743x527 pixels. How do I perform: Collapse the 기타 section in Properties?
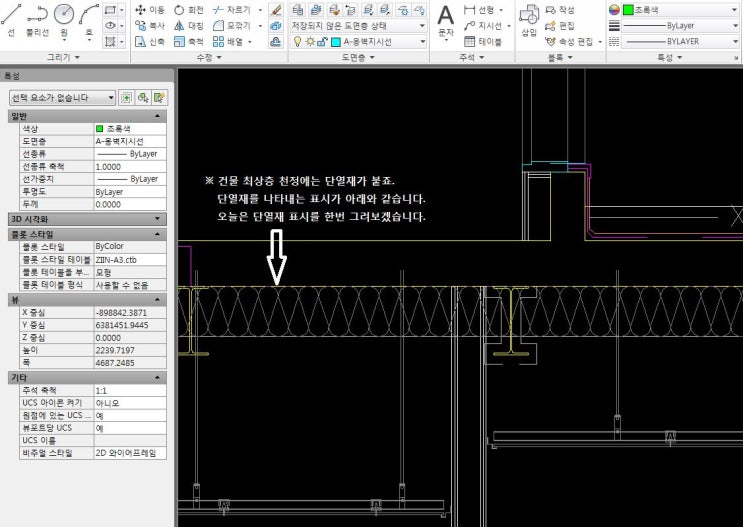(157, 378)
